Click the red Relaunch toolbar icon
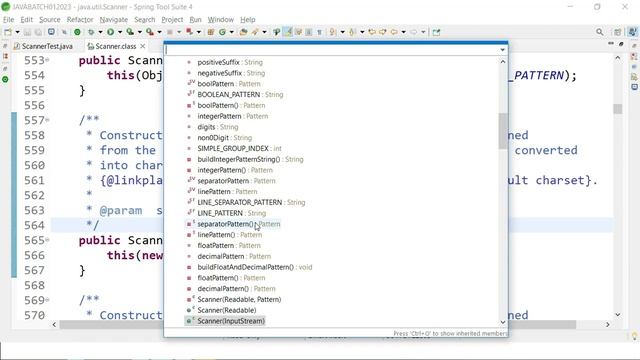640x360 pixels. (x=189, y=32)
